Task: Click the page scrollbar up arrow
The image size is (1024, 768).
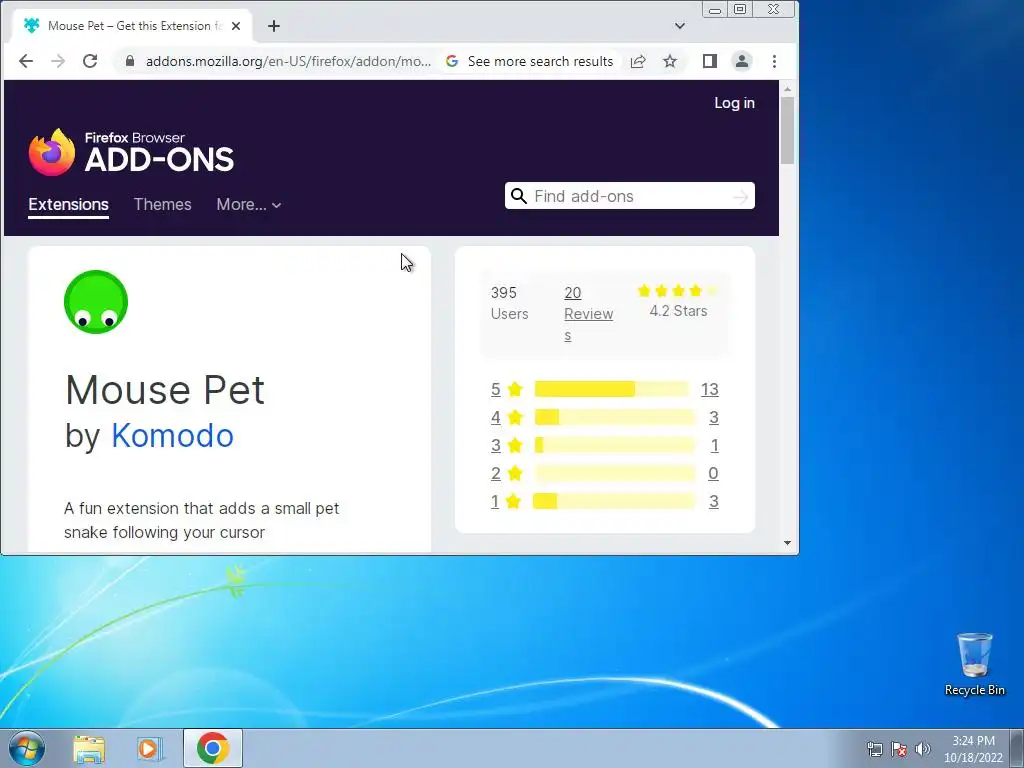Action: pos(788,89)
